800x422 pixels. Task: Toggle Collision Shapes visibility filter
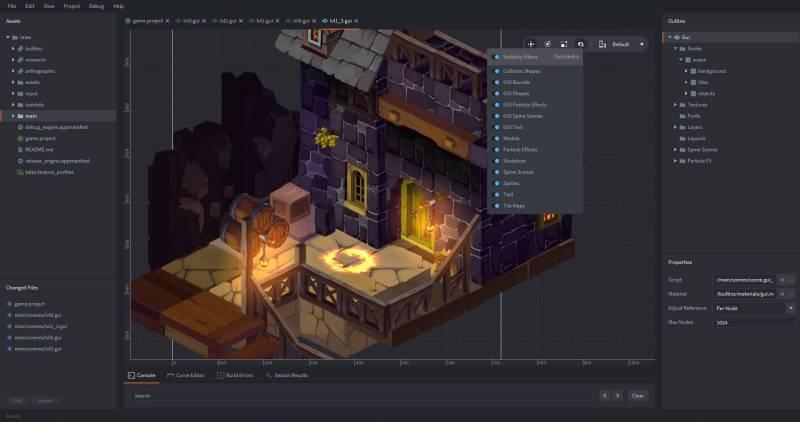click(x=497, y=71)
